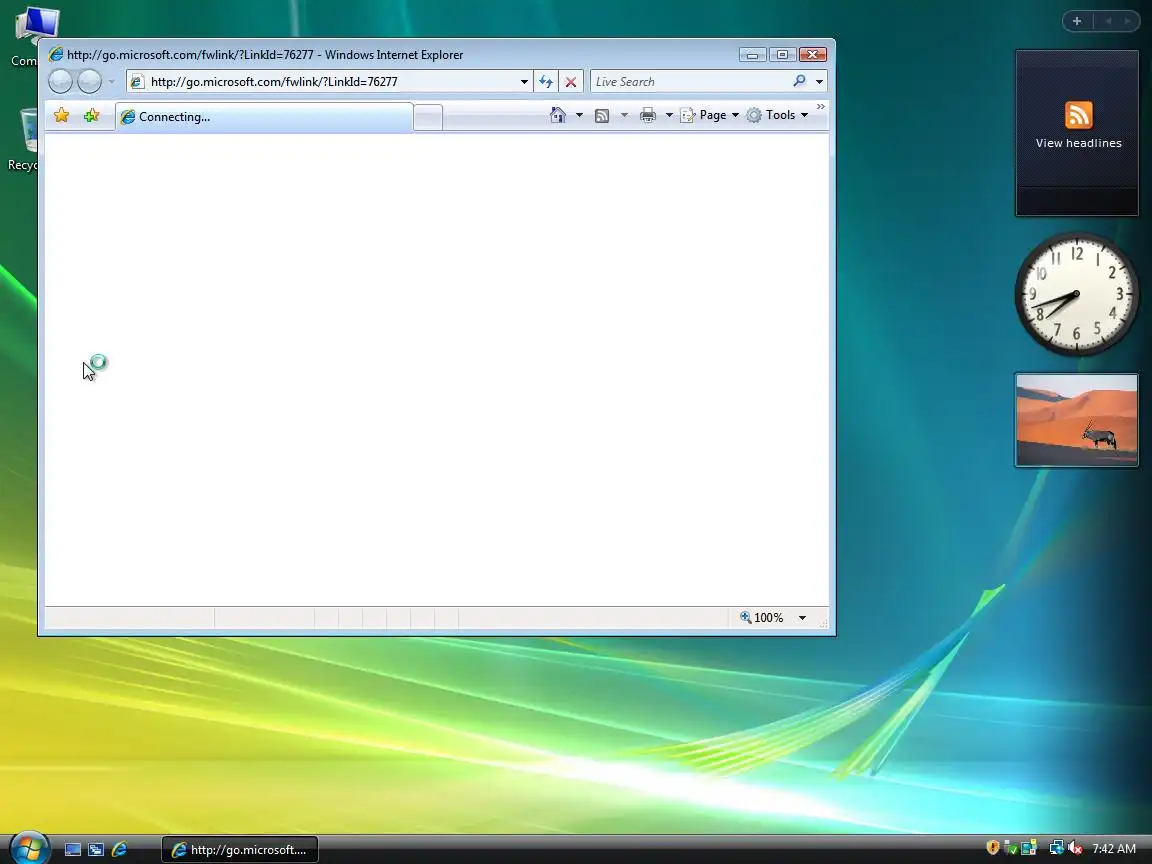Screen dimensions: 1152x864
Task: Select the Connecting... tab
Action: tap(264, 117)
